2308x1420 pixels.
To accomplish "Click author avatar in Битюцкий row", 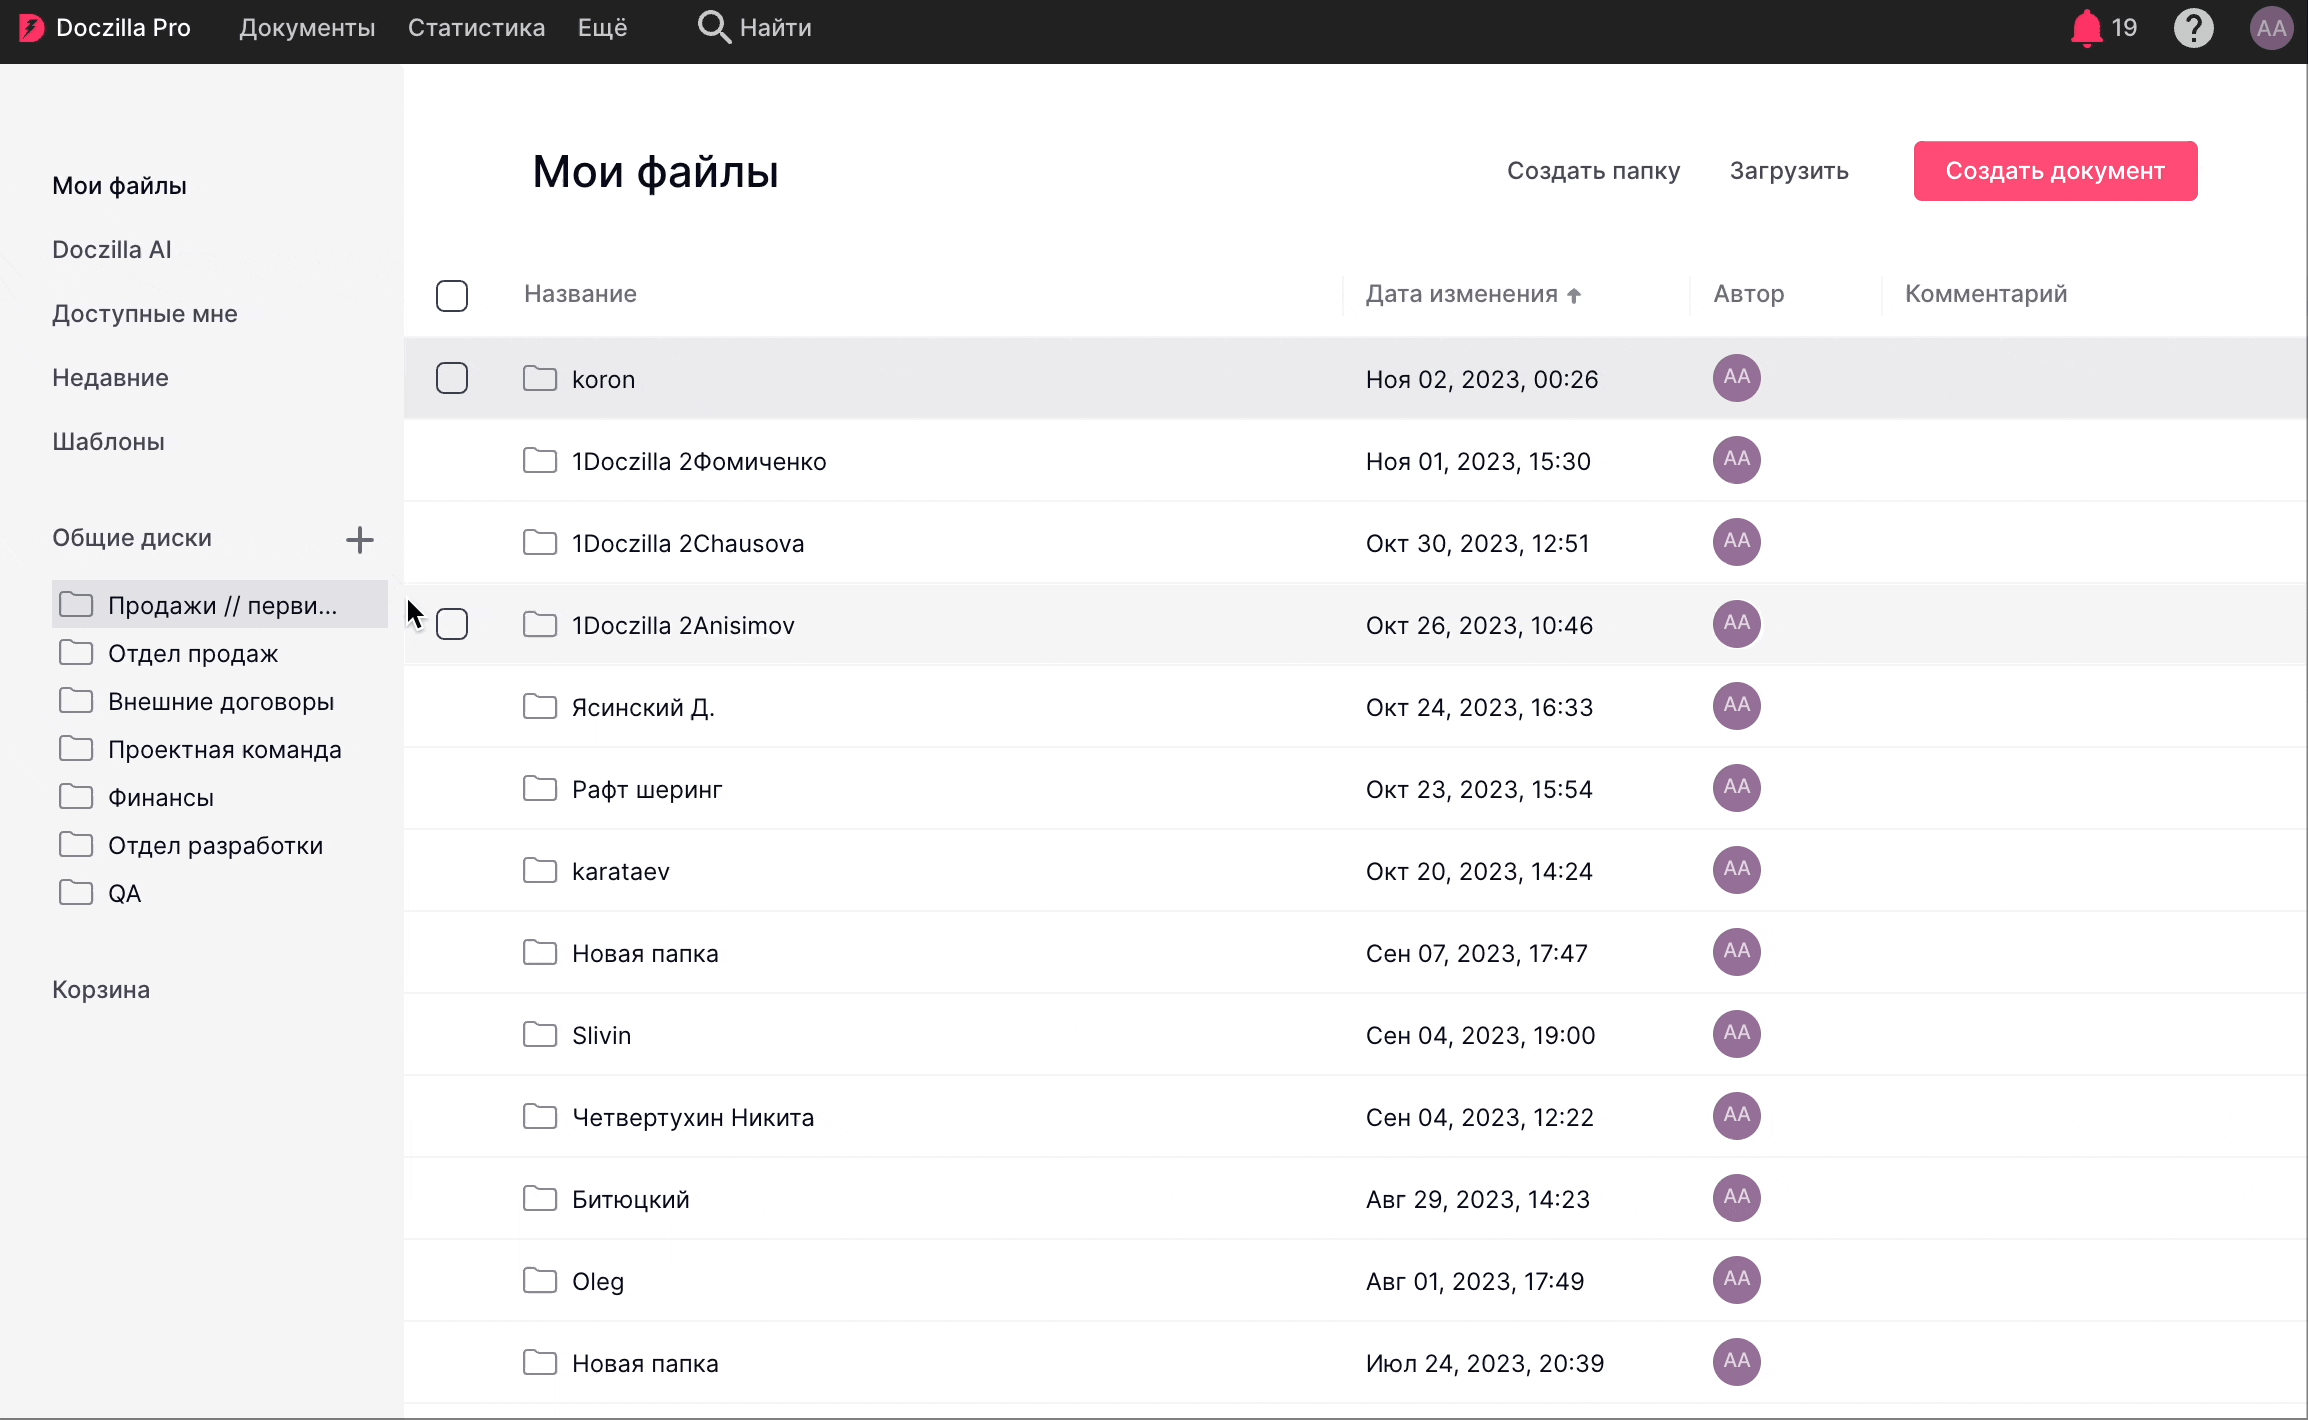I will pyautogui.click(x=1737, y=1198).
